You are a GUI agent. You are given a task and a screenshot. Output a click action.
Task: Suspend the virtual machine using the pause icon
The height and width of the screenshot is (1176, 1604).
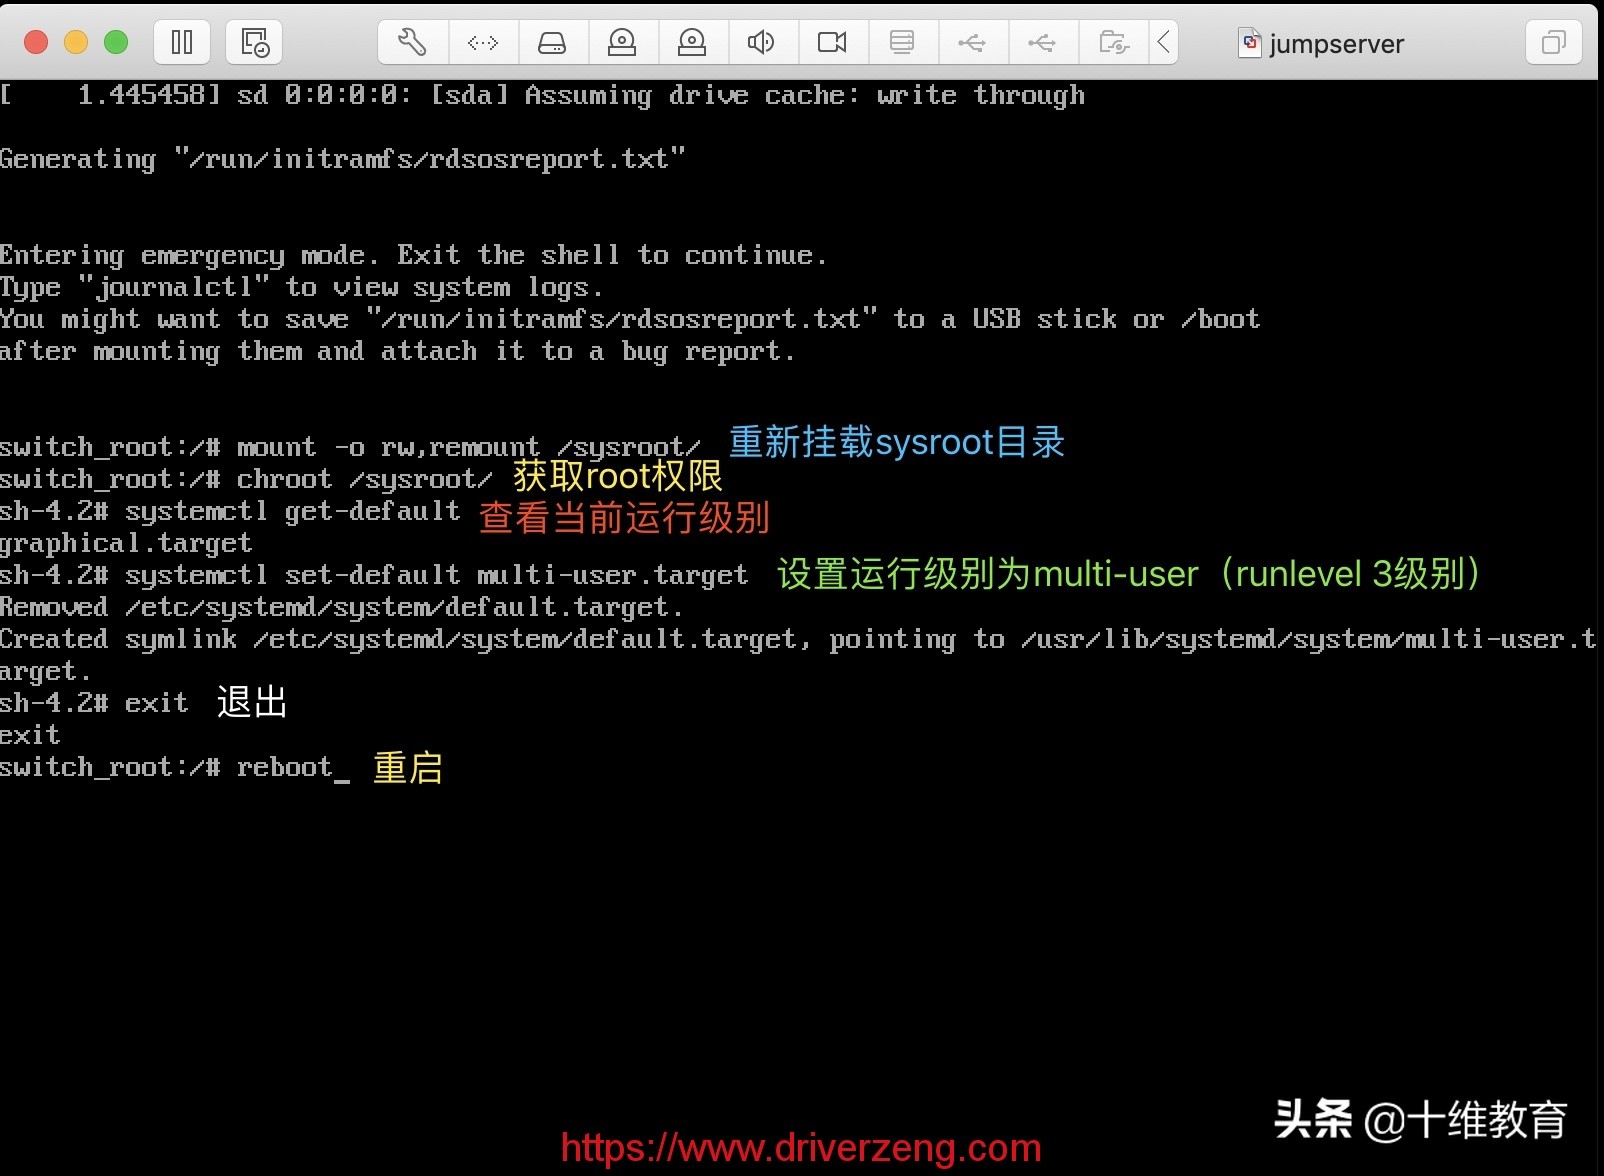(x=181, y=42)
